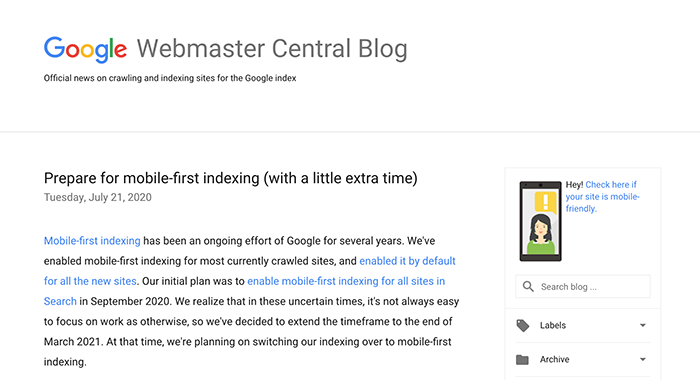Expand the Archive dropdown arrow
The image size is (700, 380).
643,359
